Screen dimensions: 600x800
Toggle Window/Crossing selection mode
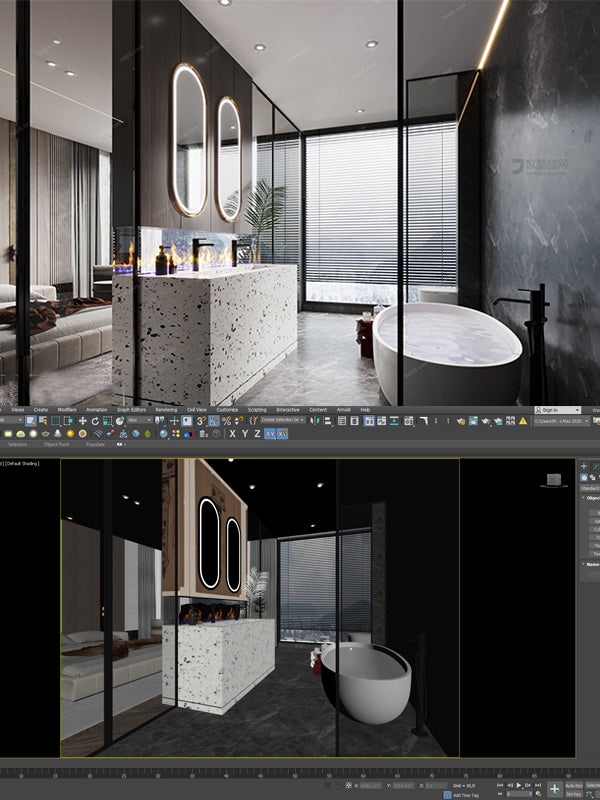[x=68, y=421]
